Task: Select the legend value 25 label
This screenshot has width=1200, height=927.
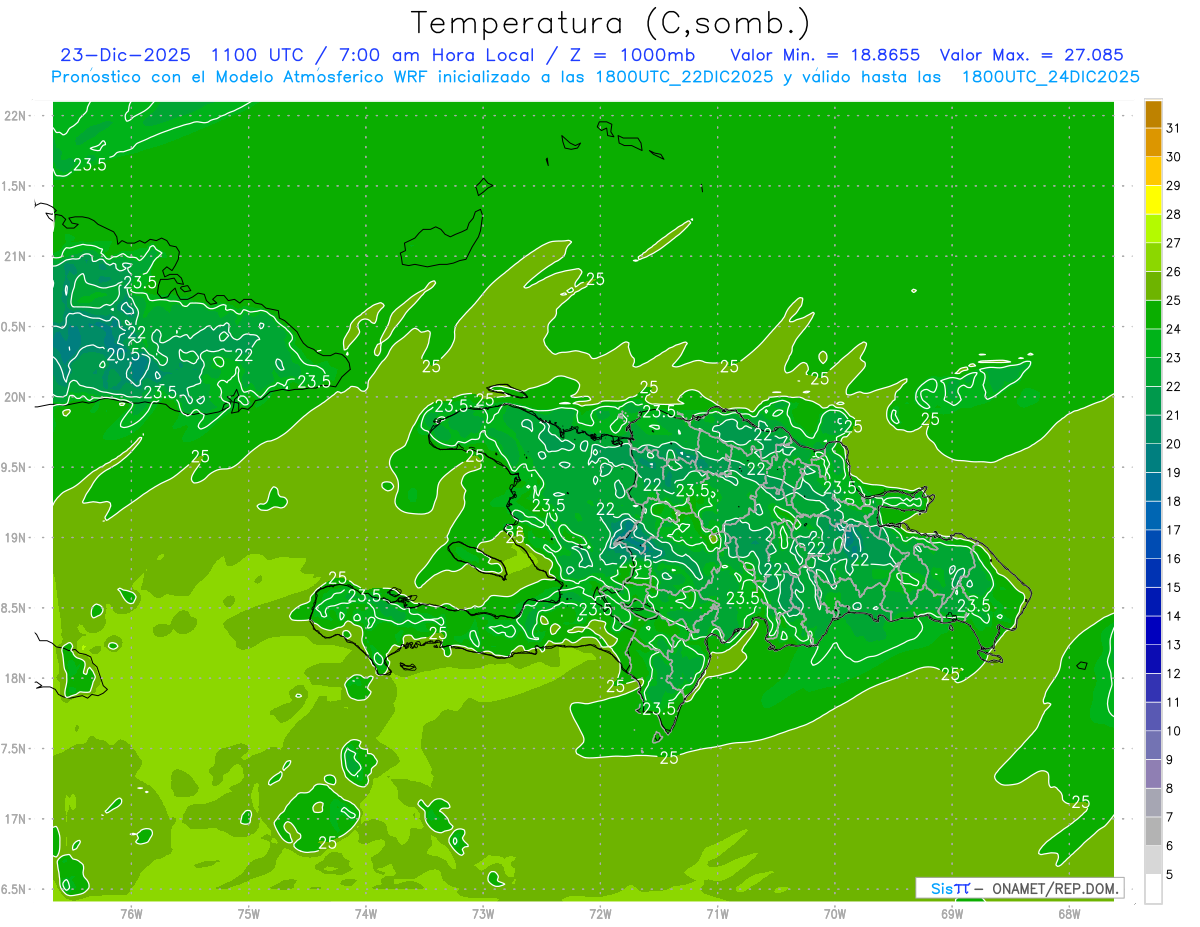Action: click(x=1173, y=300)
